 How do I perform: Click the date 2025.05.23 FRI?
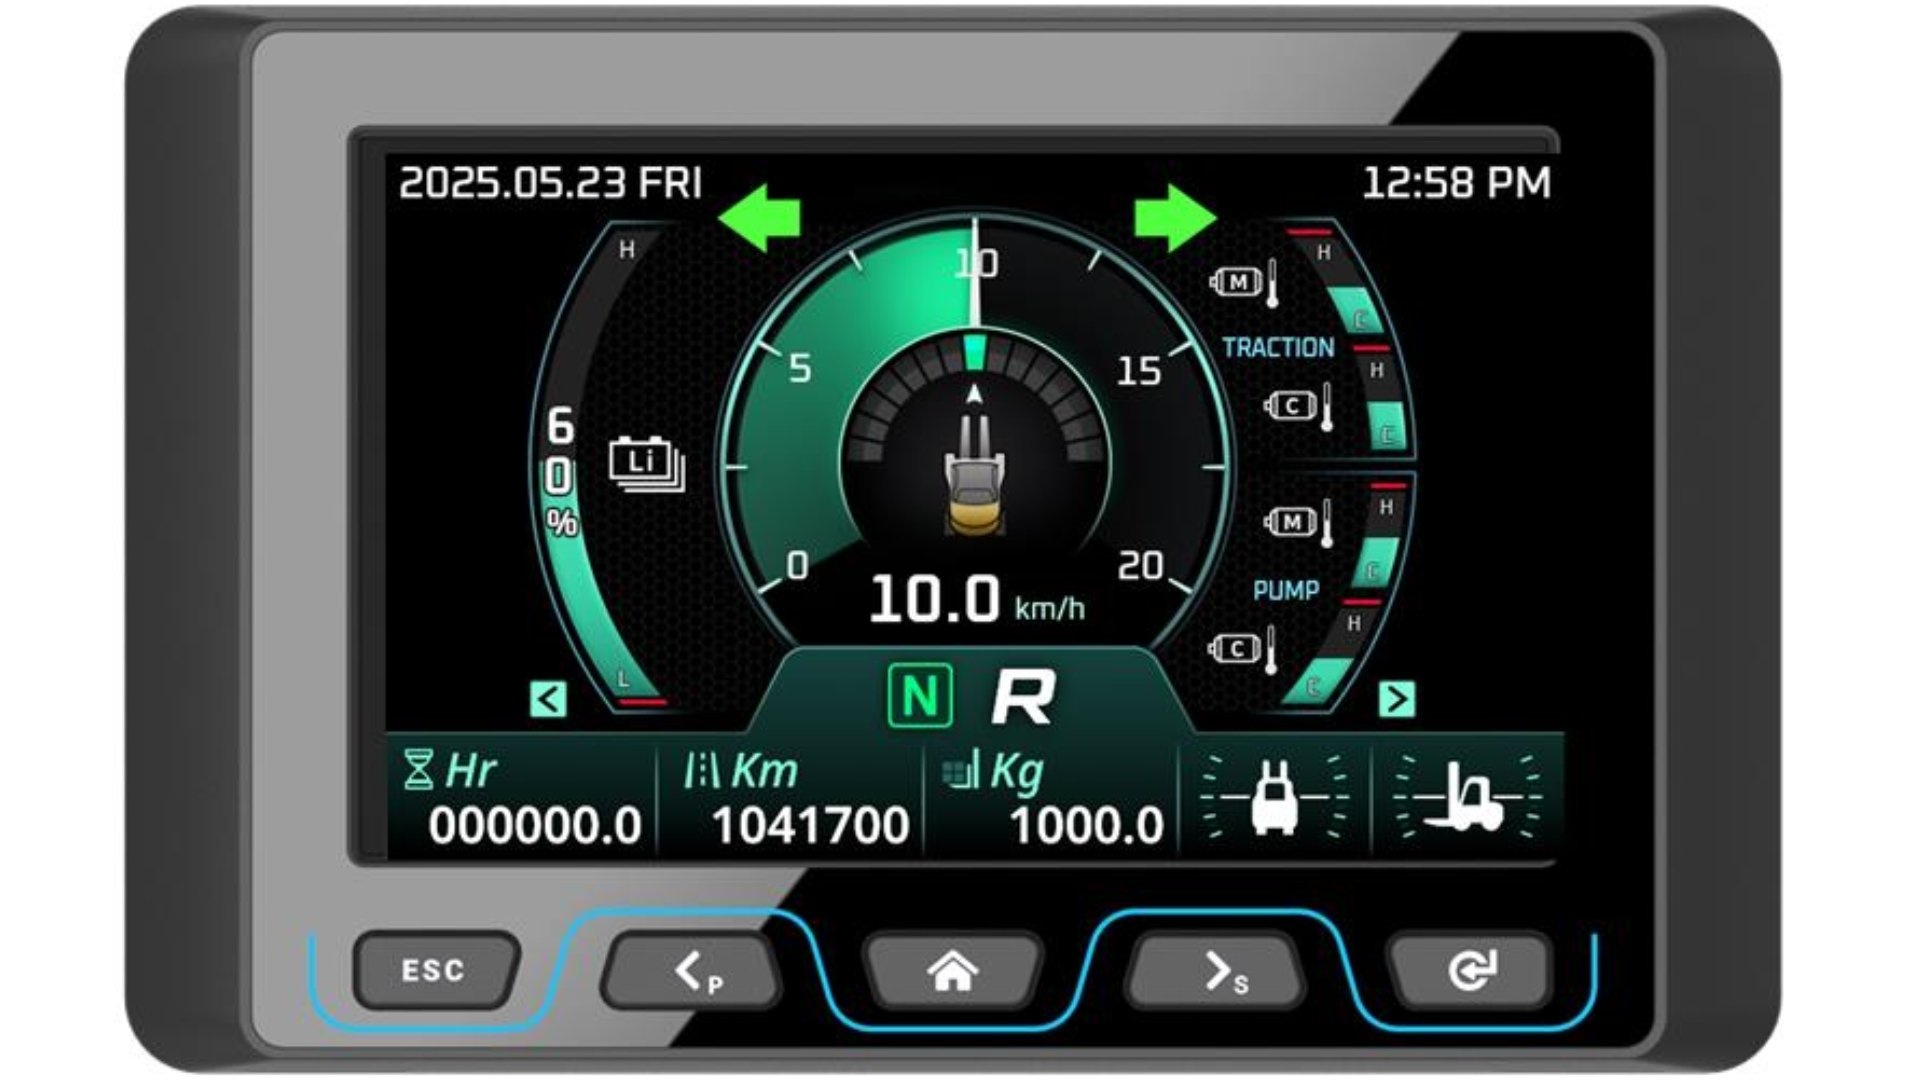click(x=550, y=183)
